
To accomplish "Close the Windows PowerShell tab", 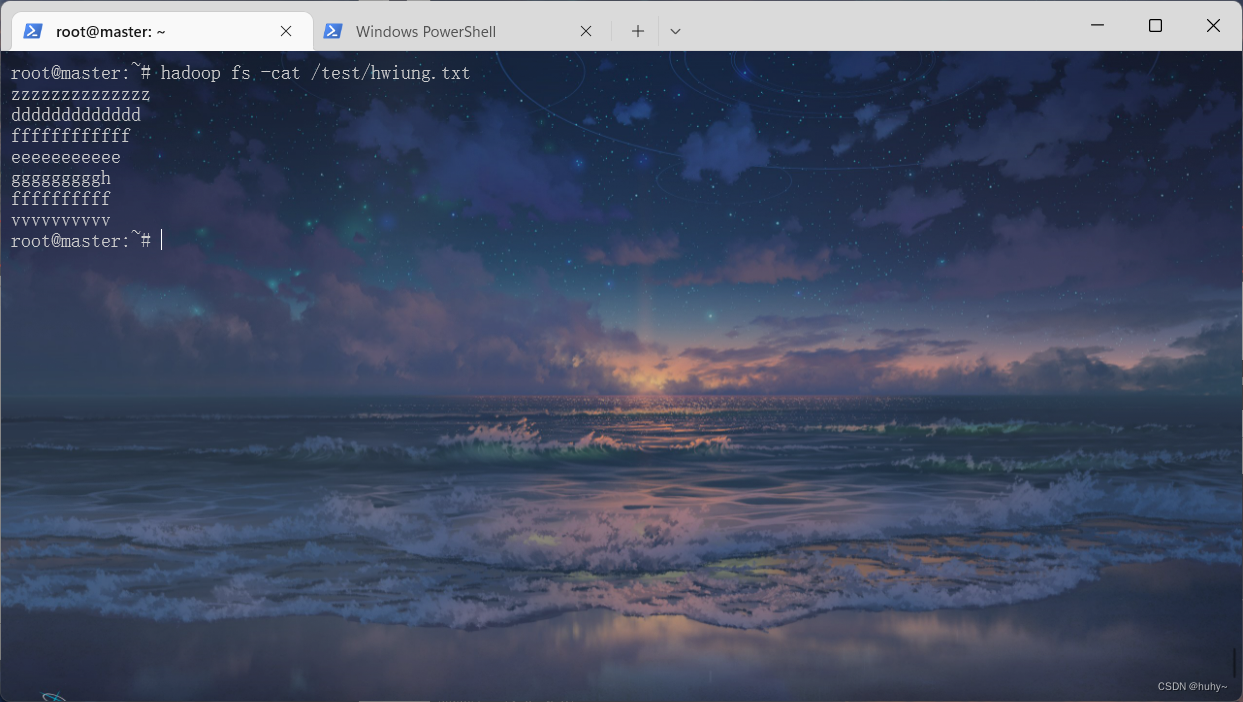I will tap(586, 31).
